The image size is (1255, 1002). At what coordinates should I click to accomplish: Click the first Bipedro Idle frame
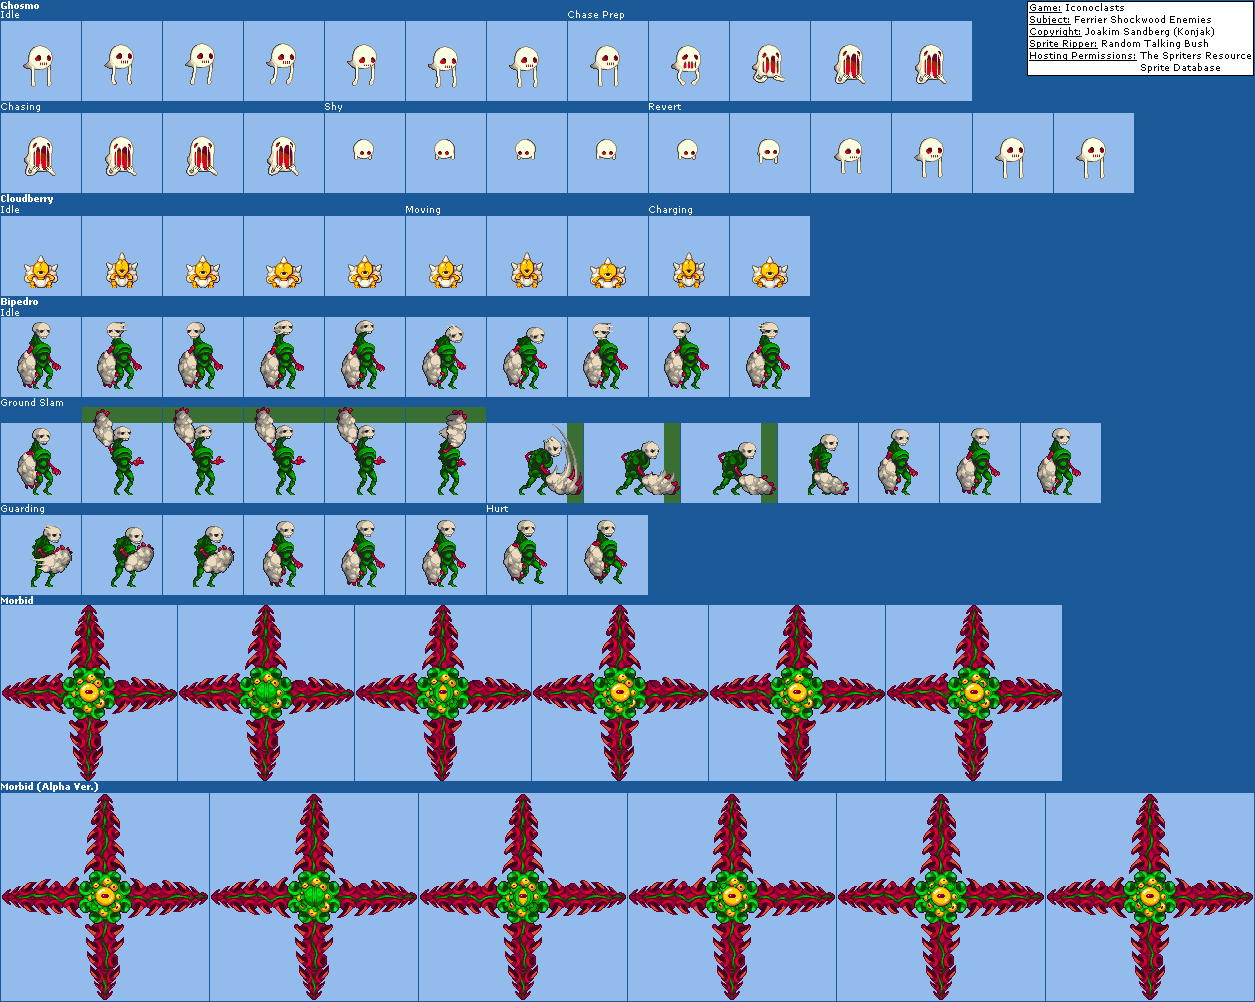[x=40, y=357]
